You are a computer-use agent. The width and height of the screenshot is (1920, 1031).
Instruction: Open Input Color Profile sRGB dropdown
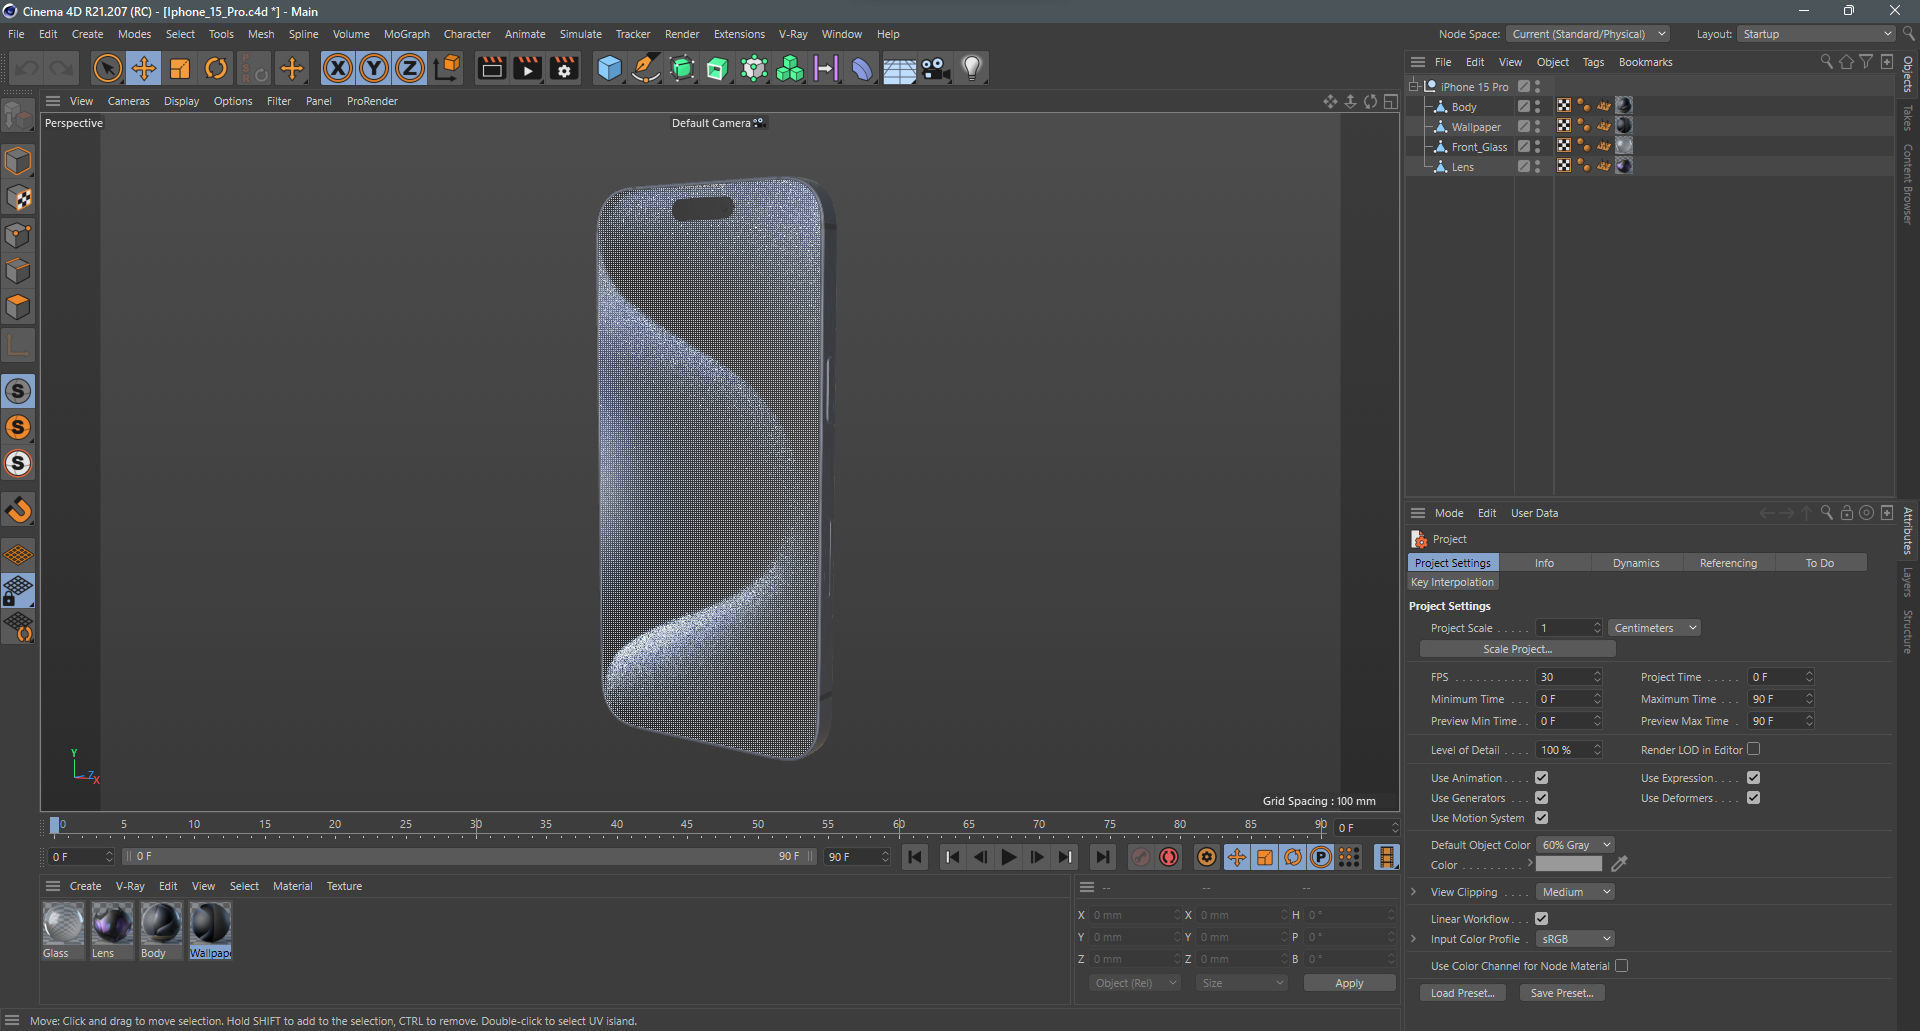[x=1575, y=939]
